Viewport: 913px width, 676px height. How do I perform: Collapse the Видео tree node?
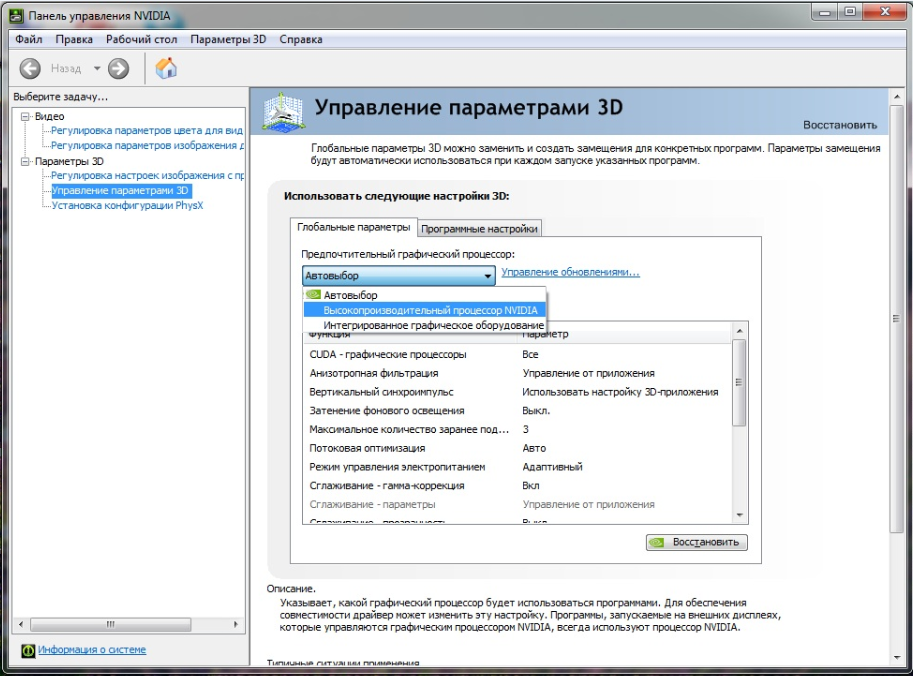(25, 116)
